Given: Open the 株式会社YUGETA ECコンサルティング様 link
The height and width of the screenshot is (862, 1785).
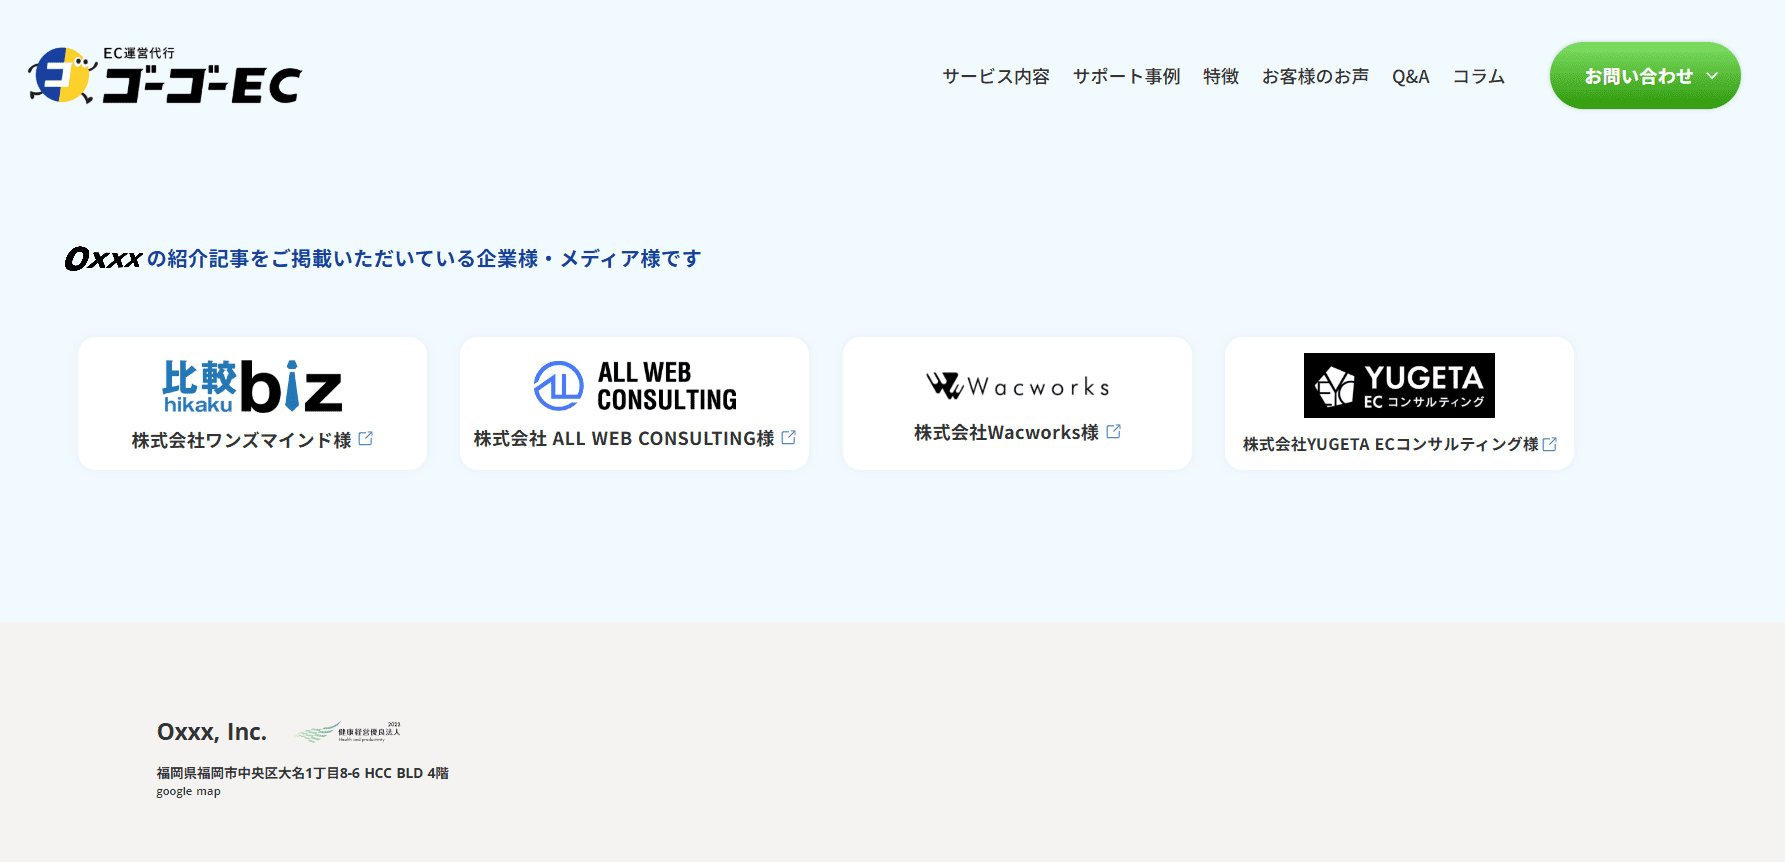Looking at the screenshot, I should click(x=1390, y=444).
